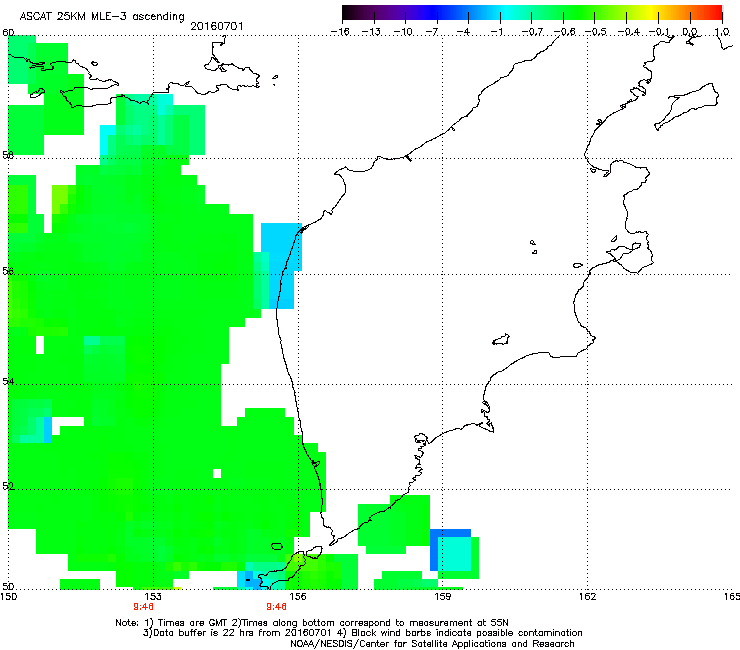740x650 pixels.
Task: Click the colorbar label "-0.5"
Action: click(x=596, y=32)
